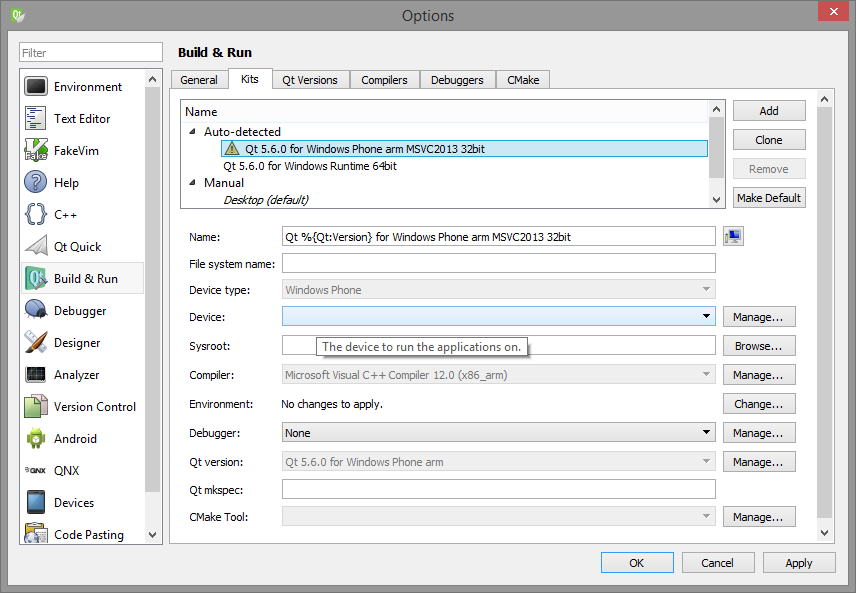856x593 pixels.
Task: Select the Debugger category icon
Action: [37, 311]
